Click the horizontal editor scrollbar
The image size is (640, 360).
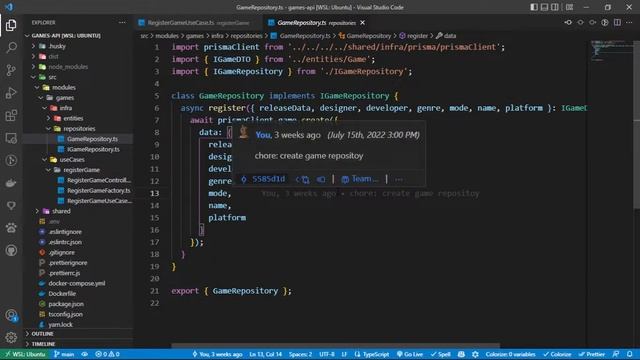pyautogui.click(x=336, y=346)
